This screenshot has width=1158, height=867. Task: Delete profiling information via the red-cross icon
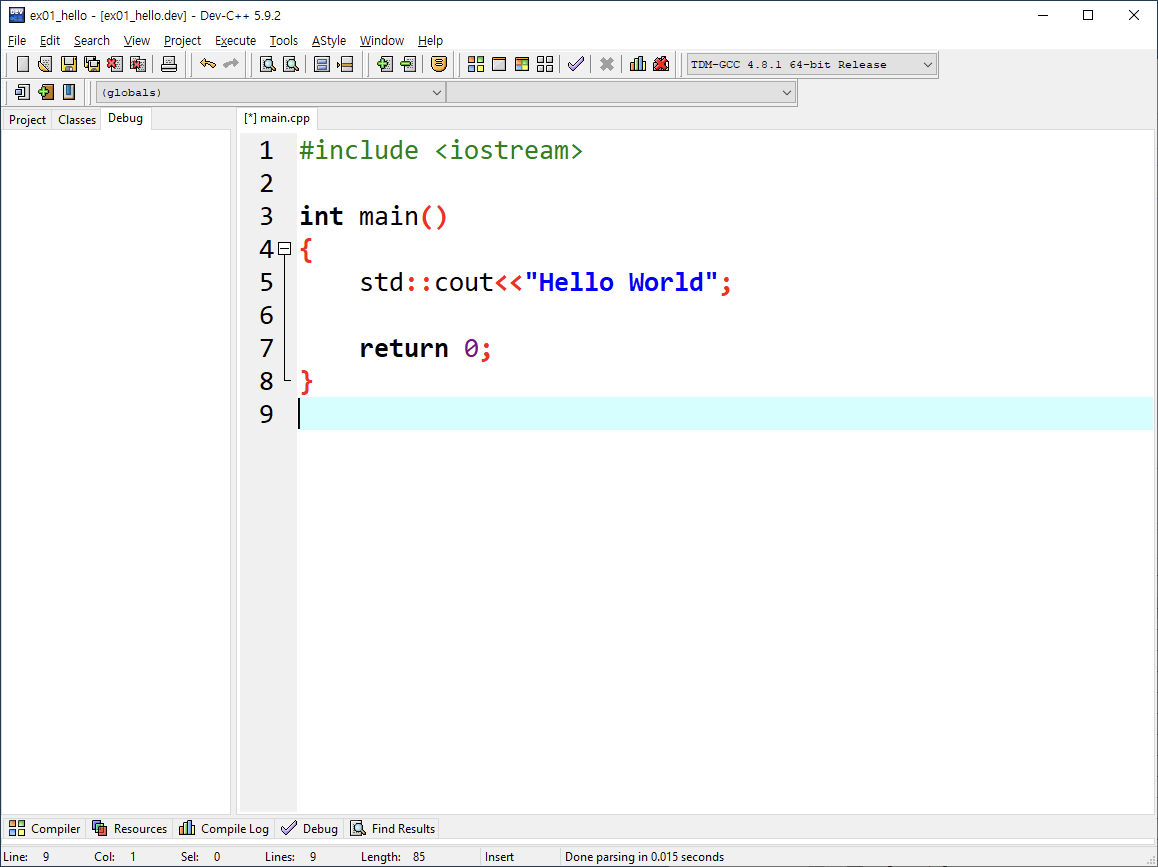(x=661, y=63)
